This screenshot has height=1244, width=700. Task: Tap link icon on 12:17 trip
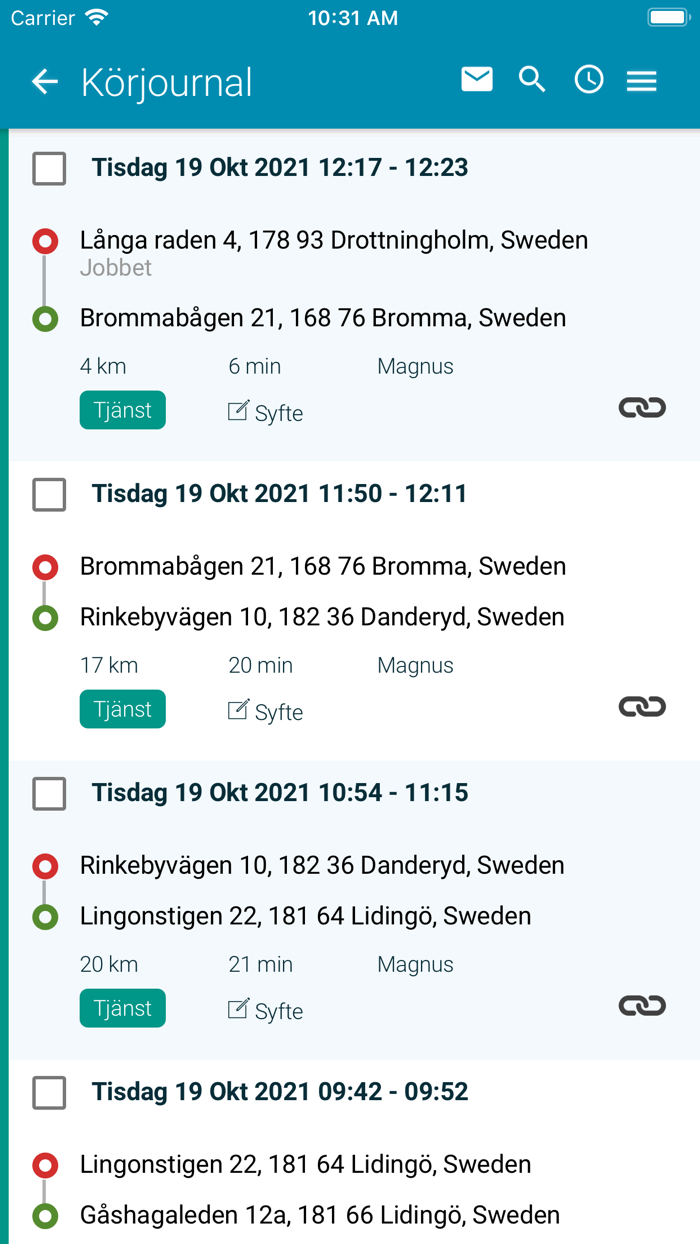pyautogui.click(x=642, y=407)
